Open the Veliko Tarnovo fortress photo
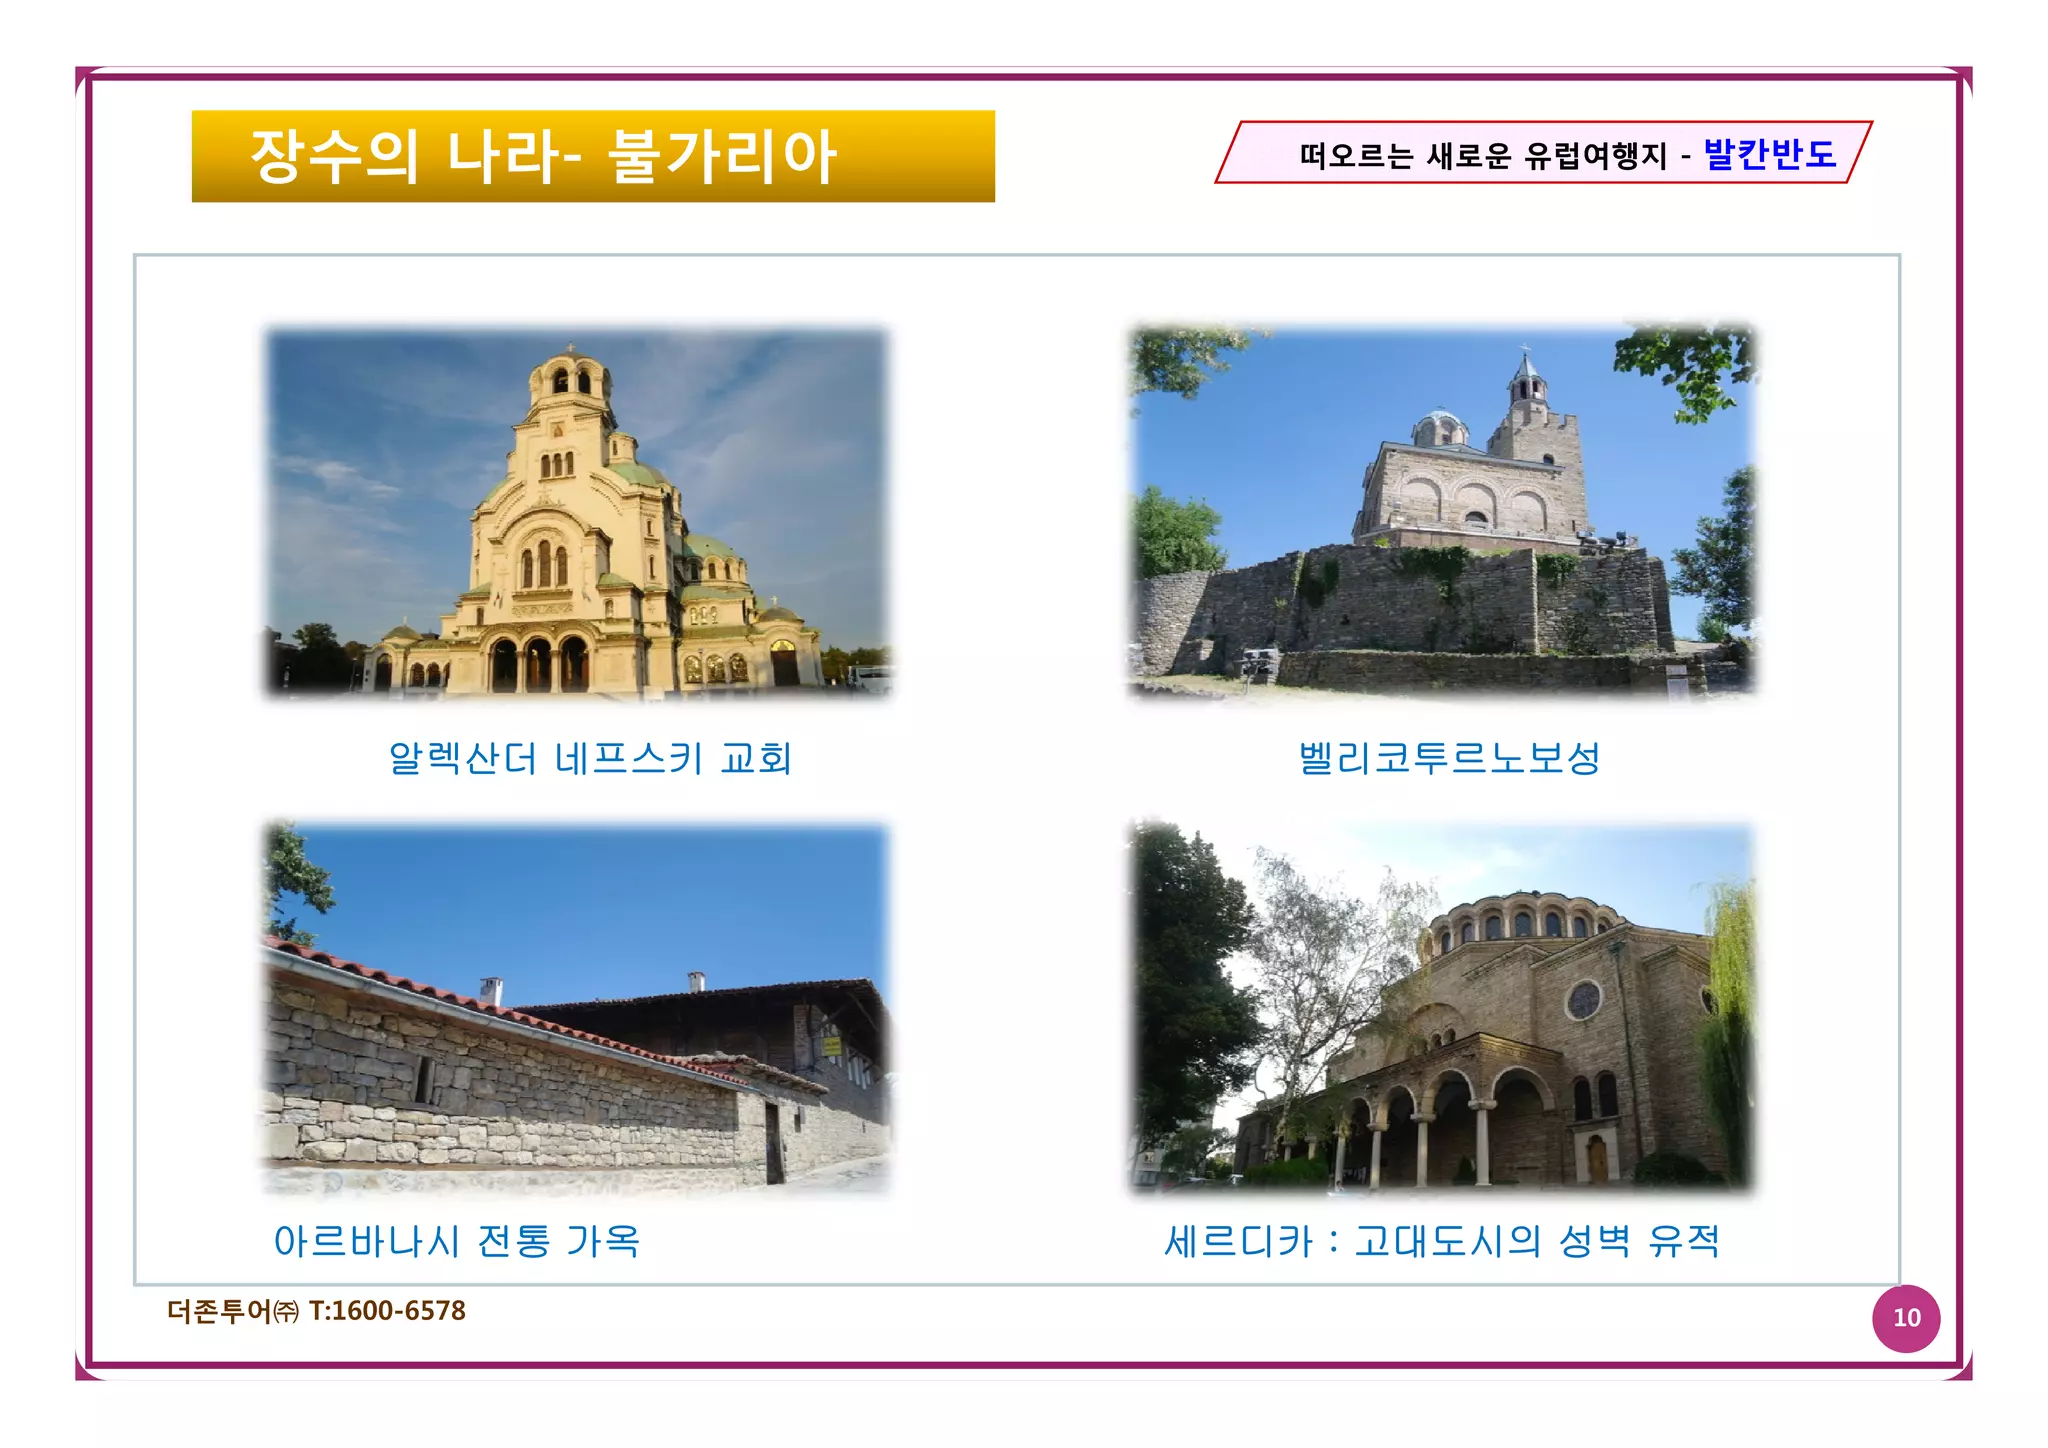 tap(1441, 510)
